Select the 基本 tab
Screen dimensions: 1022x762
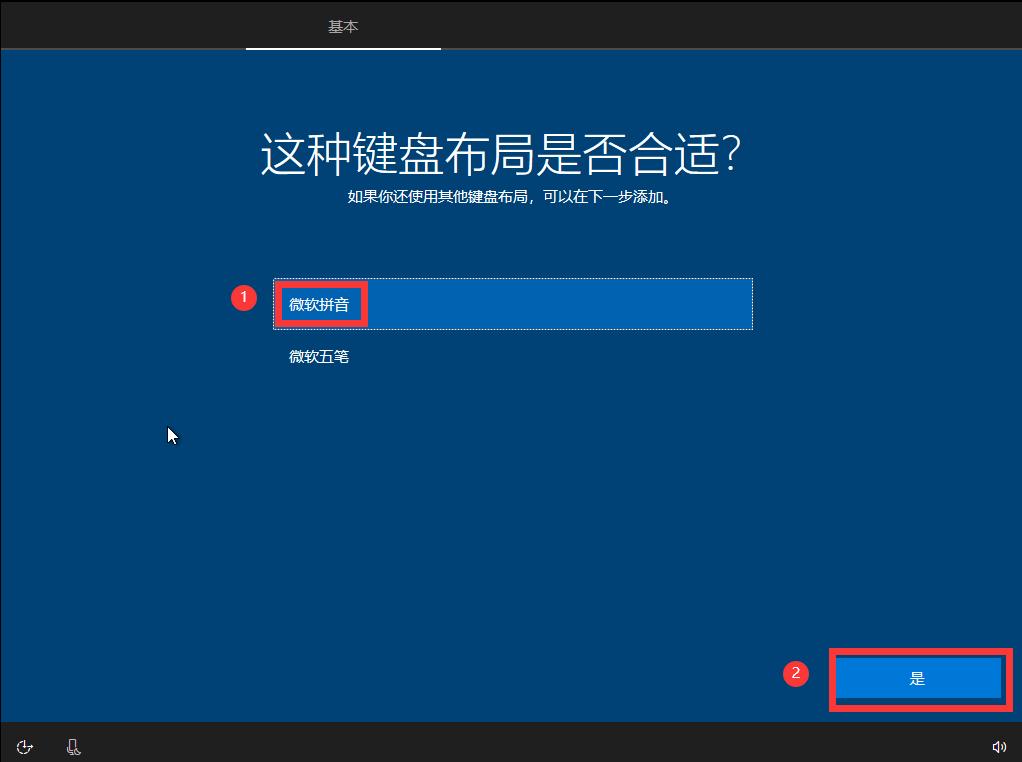(343, 26)
